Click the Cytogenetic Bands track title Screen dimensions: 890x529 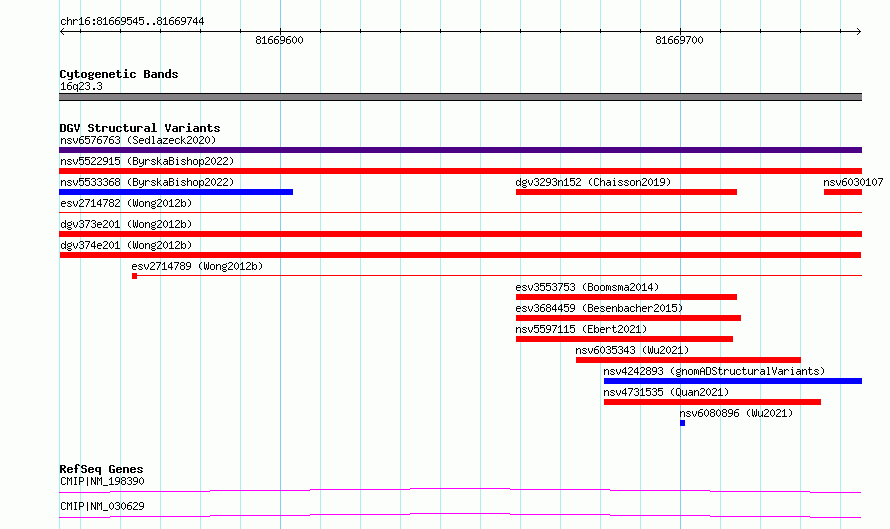coord(119,74)
